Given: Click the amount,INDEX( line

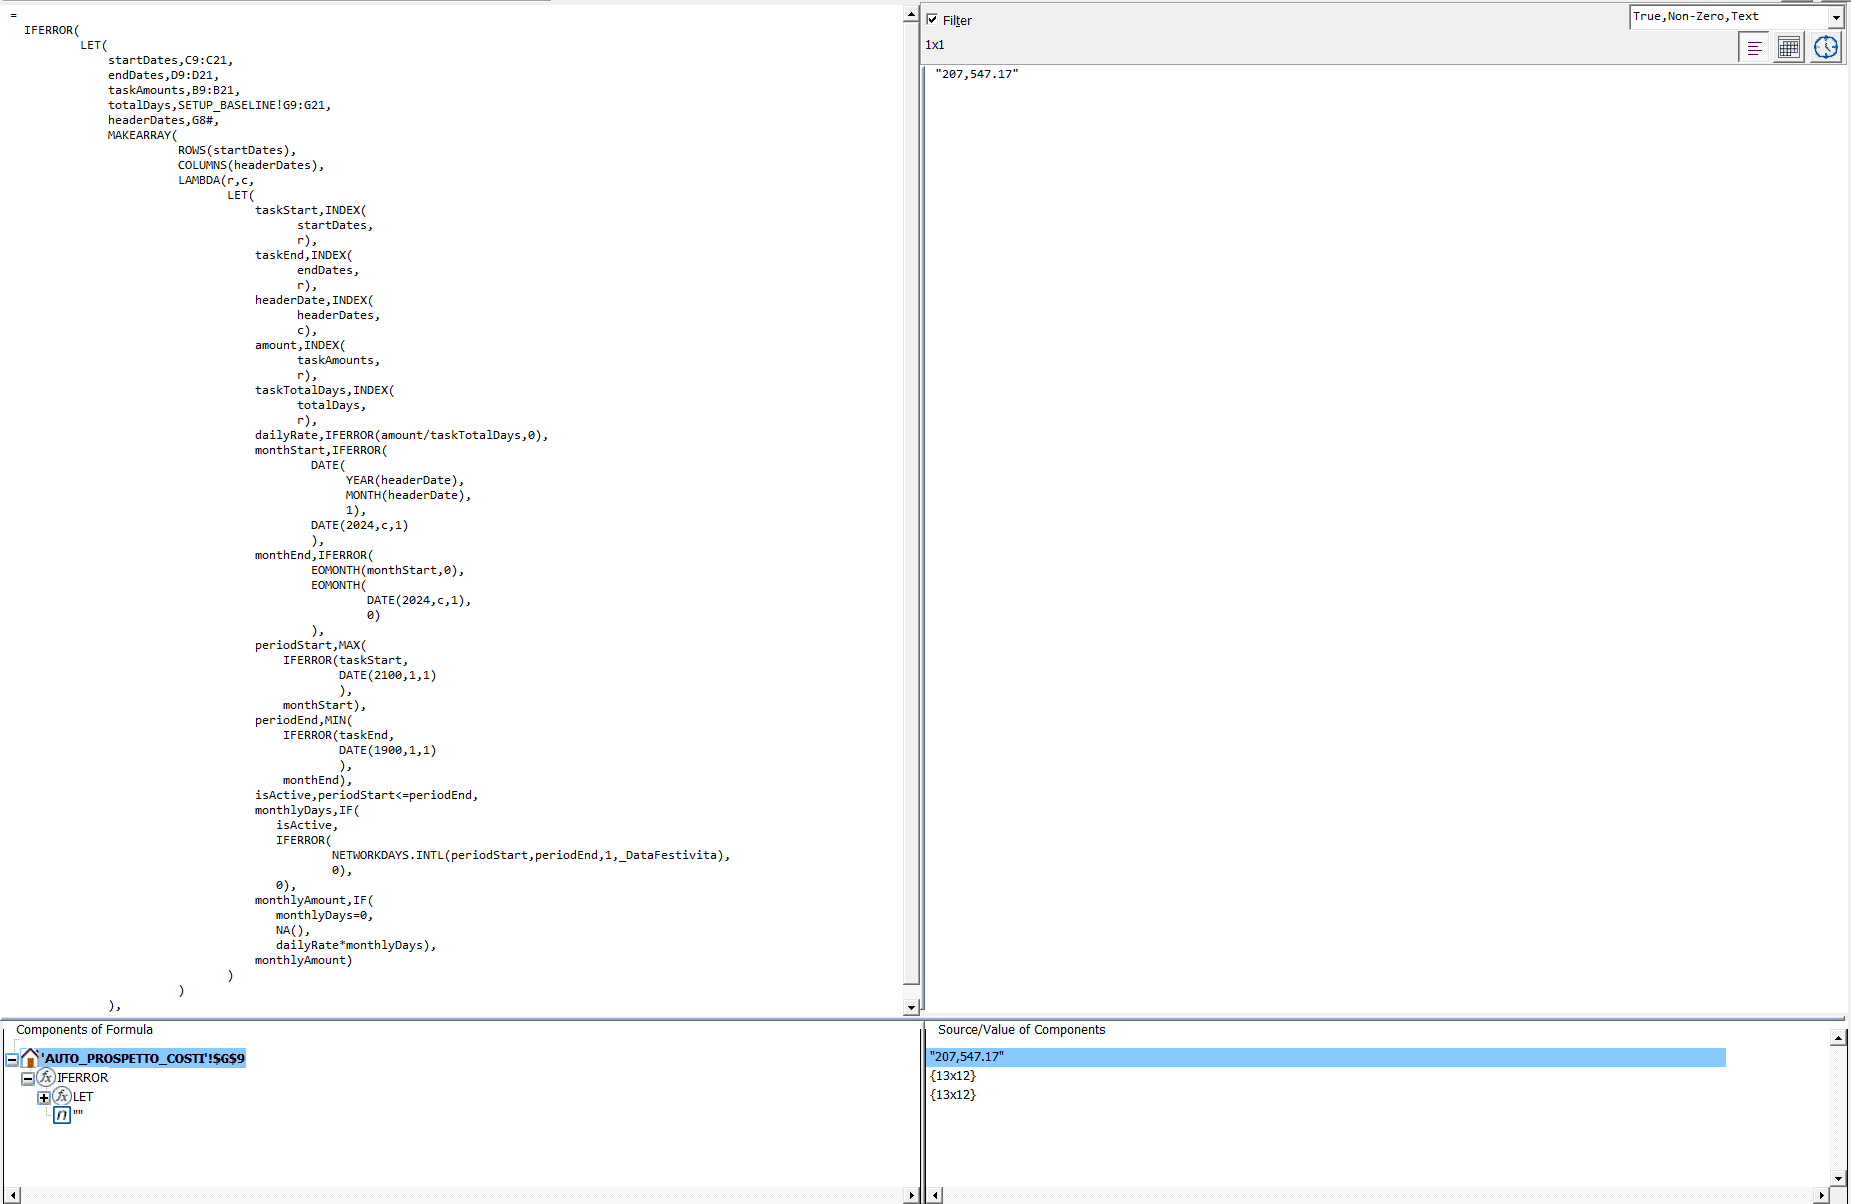Looking at the screenshot, I should 300,345.
